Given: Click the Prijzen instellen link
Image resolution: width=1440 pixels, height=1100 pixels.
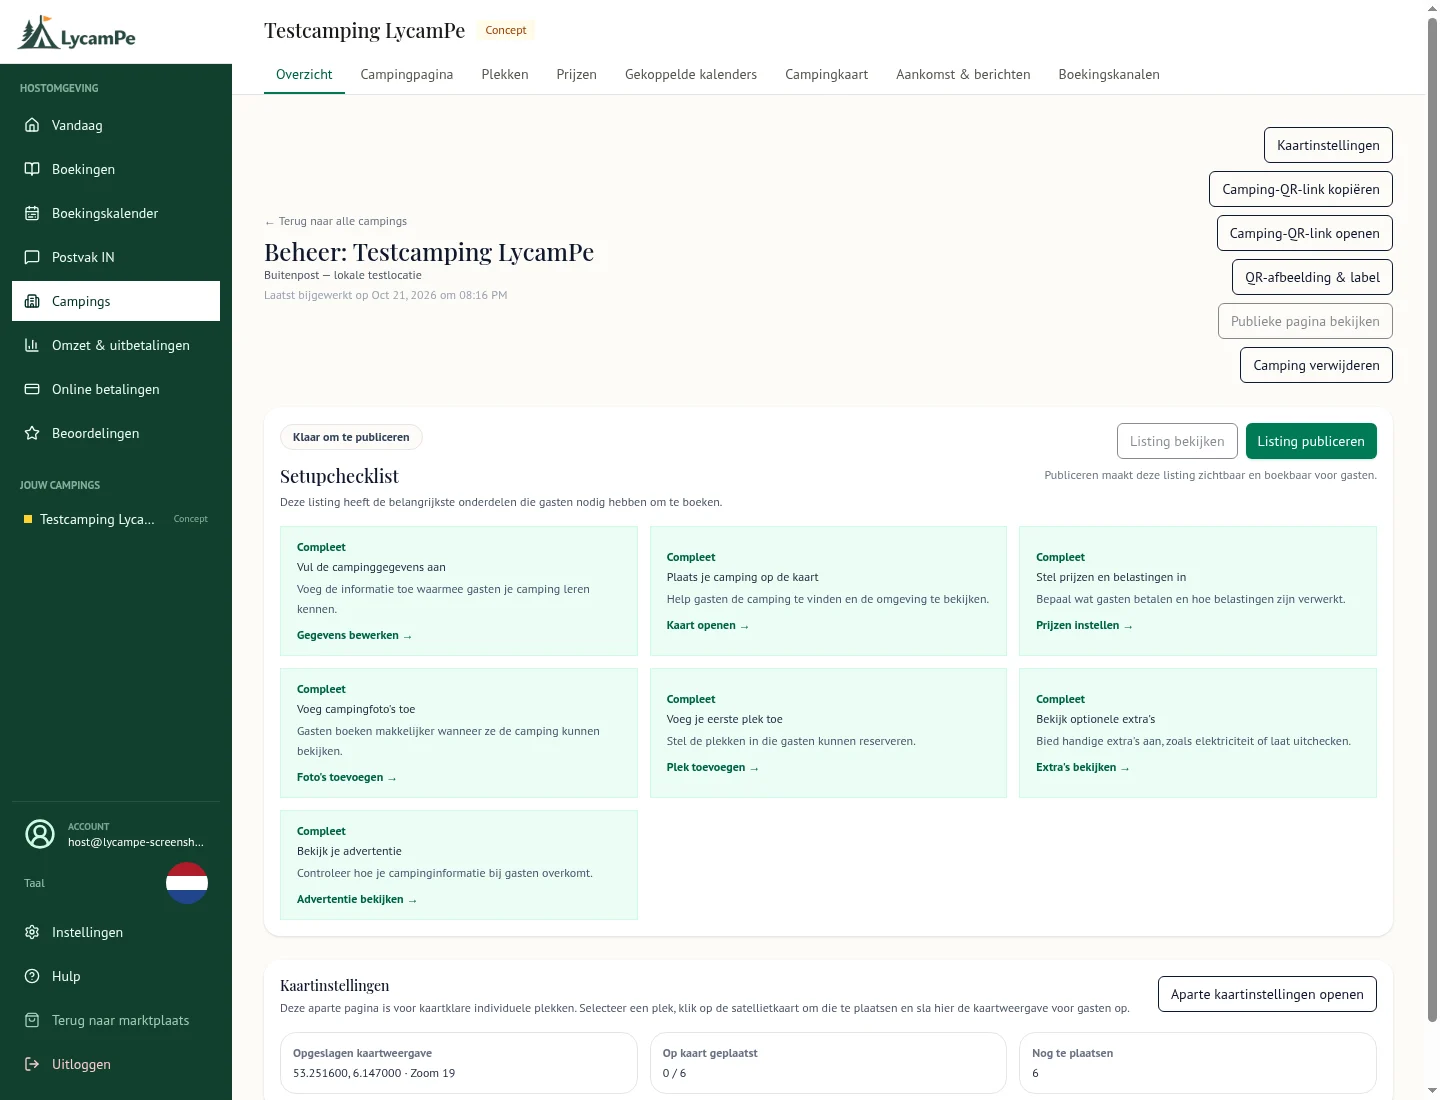Looking at the screenshot, I should [x=1084, y=625].
